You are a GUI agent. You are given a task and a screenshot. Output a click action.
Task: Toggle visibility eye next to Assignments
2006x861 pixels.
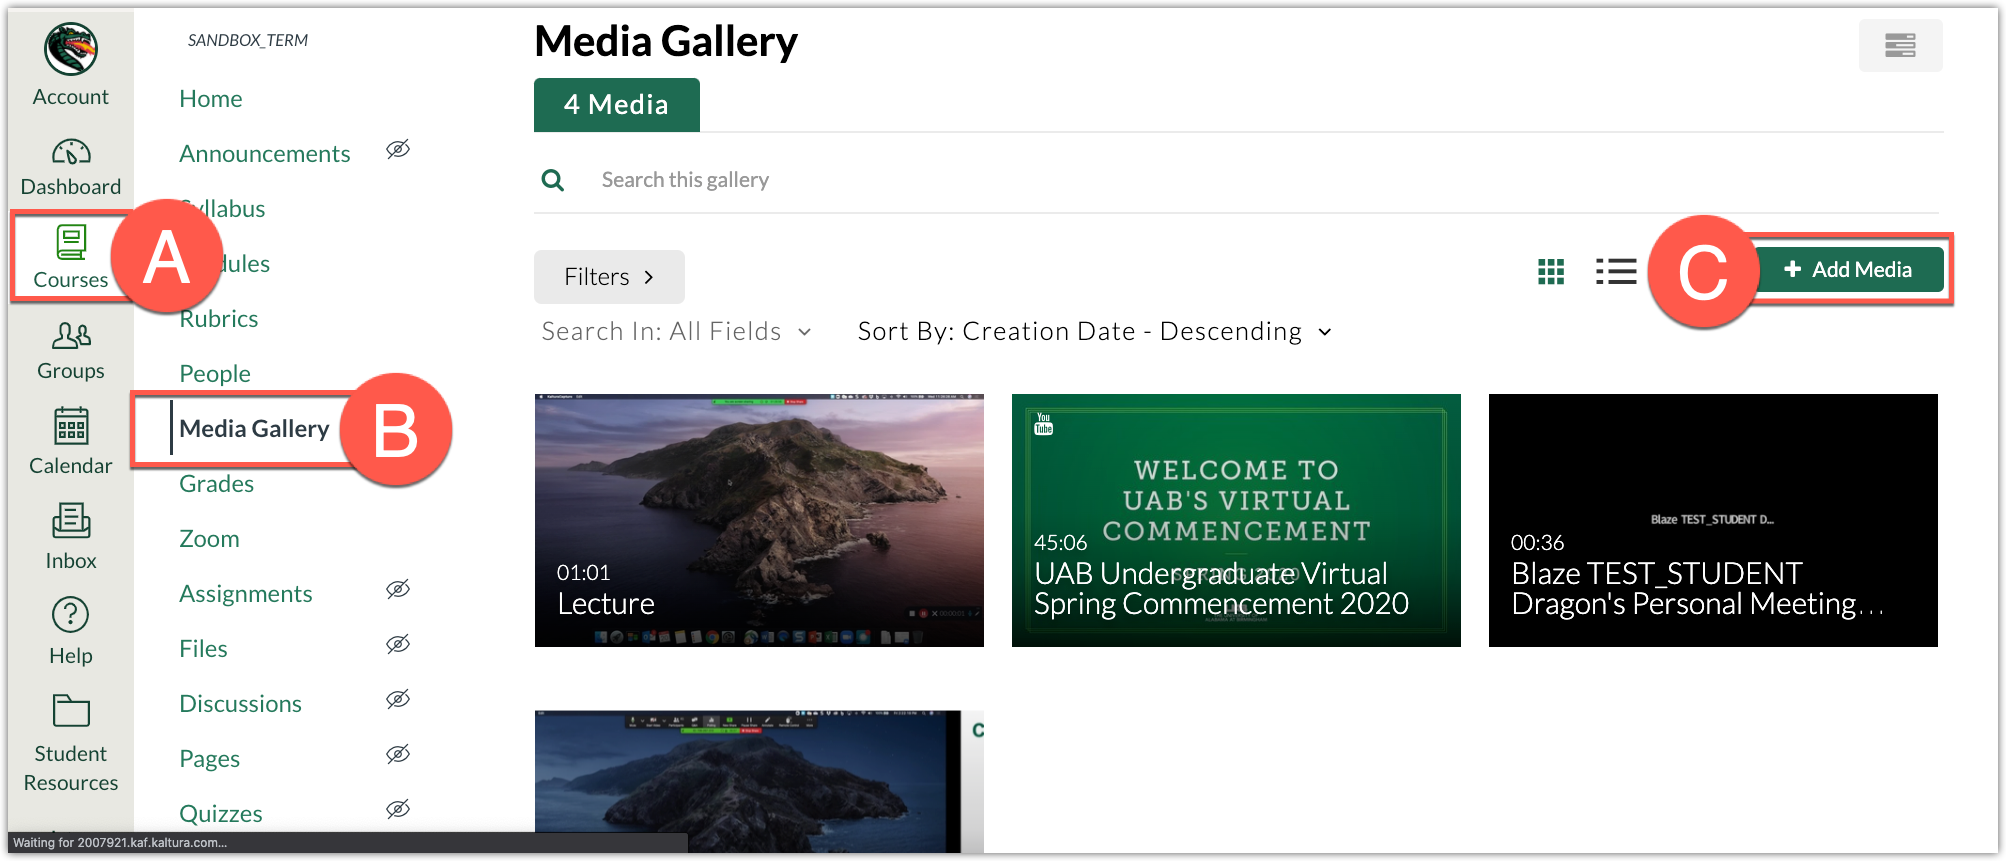(x=398, y=590)
